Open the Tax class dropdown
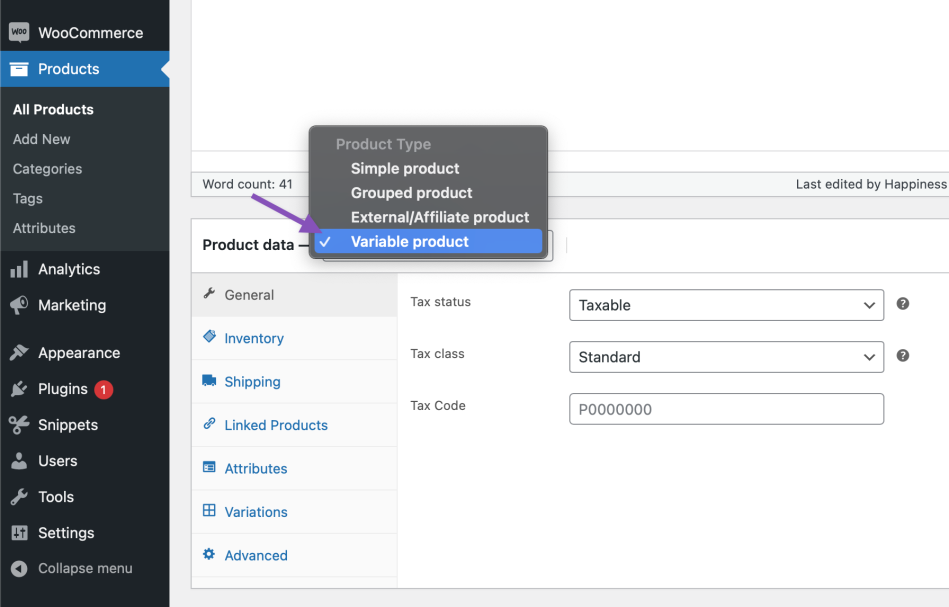 (726, 357)
